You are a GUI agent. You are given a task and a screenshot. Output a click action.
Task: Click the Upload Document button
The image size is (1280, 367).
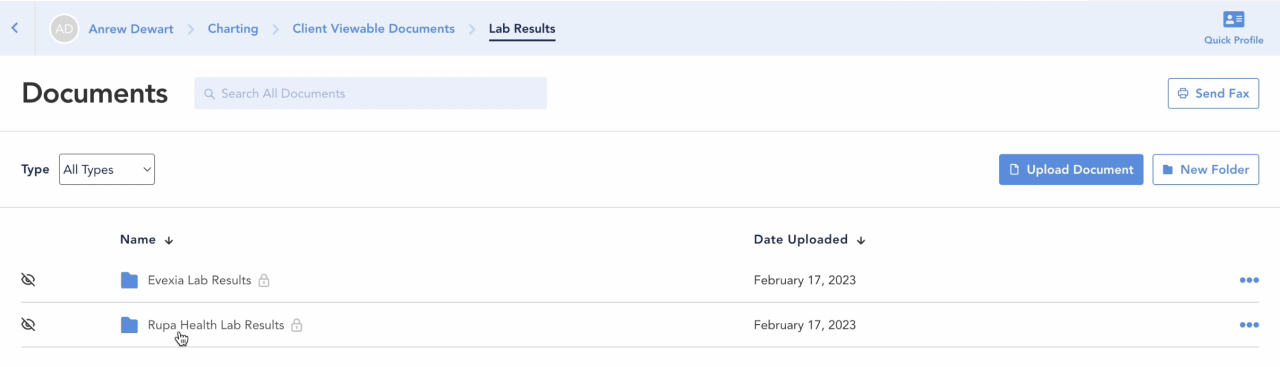[1071, 169]
